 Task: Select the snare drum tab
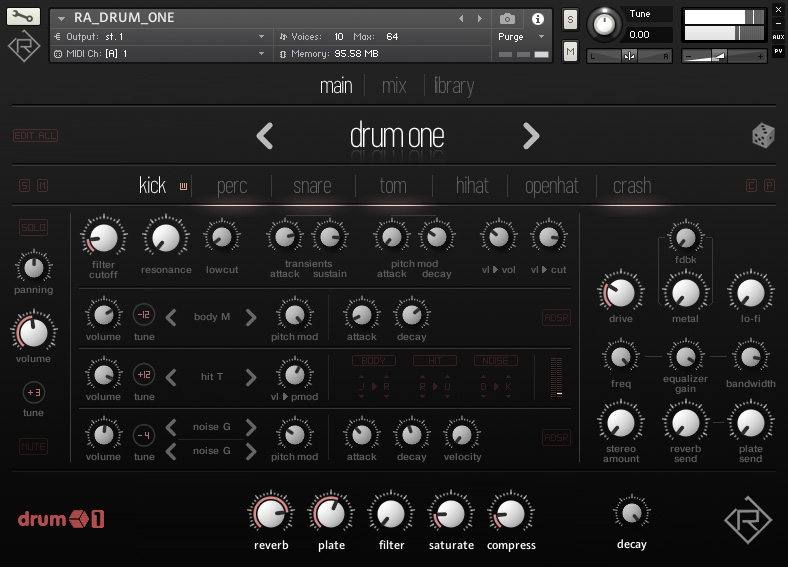click(312, 186)
